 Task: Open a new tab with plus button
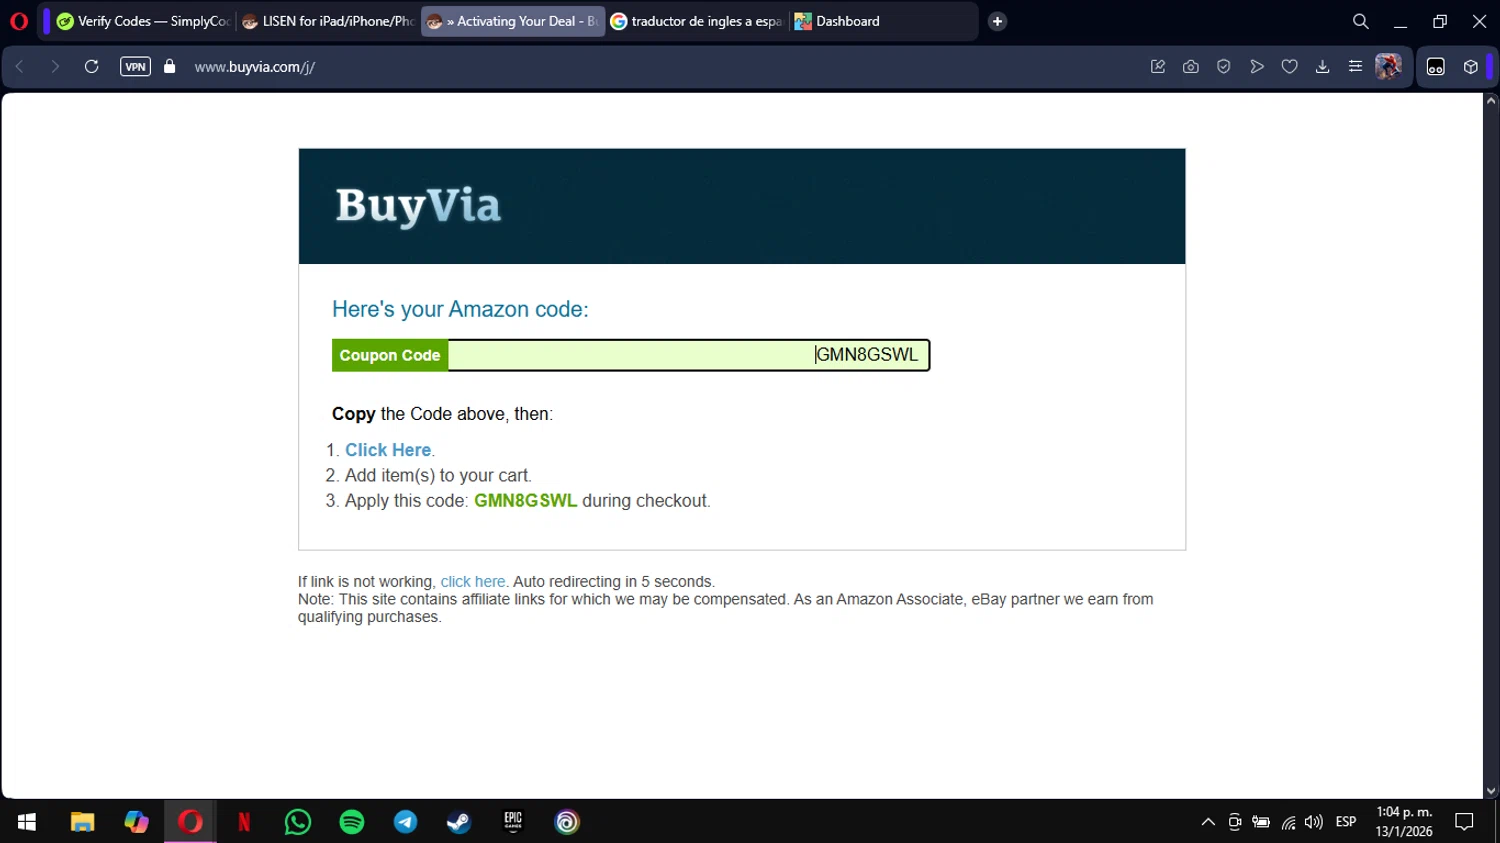coord(997,21)
